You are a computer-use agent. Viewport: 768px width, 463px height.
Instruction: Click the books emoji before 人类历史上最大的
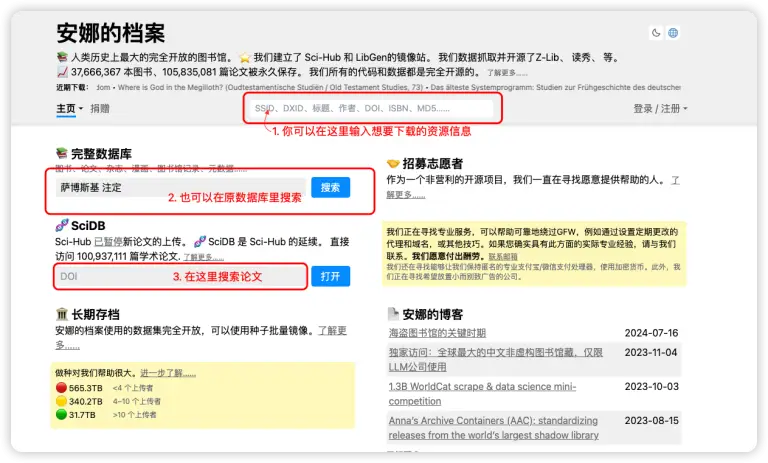click(62, 57)
